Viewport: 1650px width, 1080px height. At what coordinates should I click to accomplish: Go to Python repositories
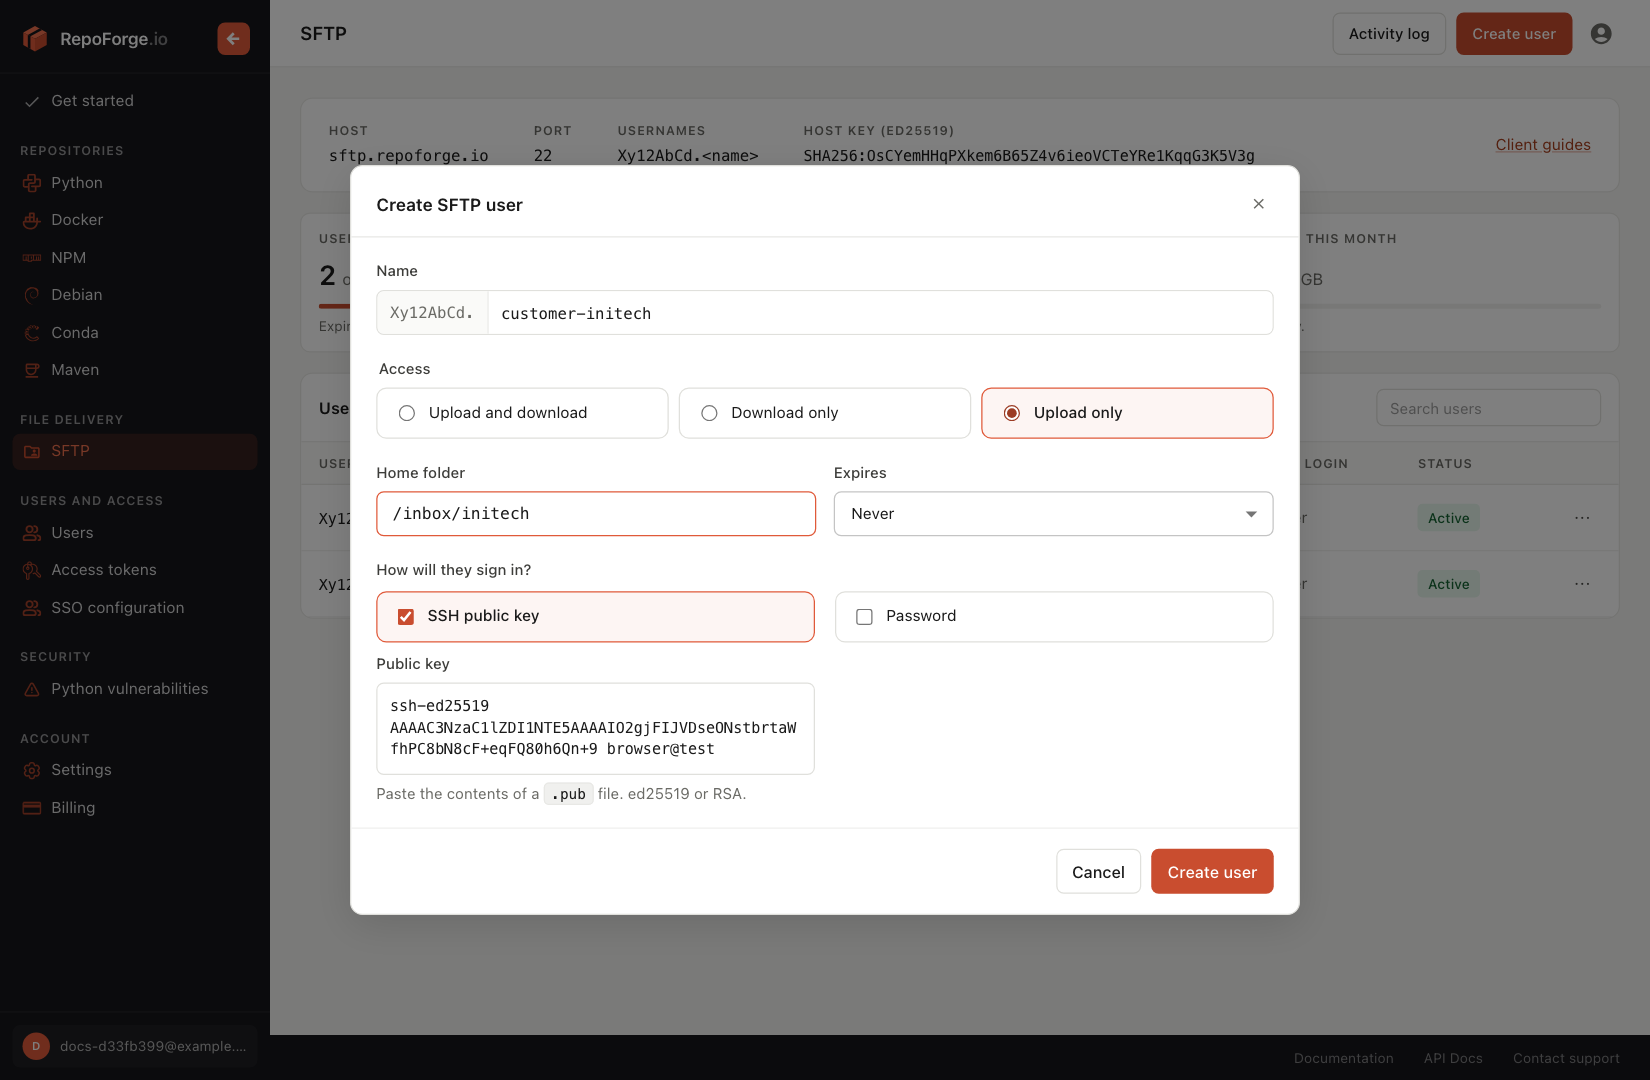pyautogui.click(x=77, y=183)
